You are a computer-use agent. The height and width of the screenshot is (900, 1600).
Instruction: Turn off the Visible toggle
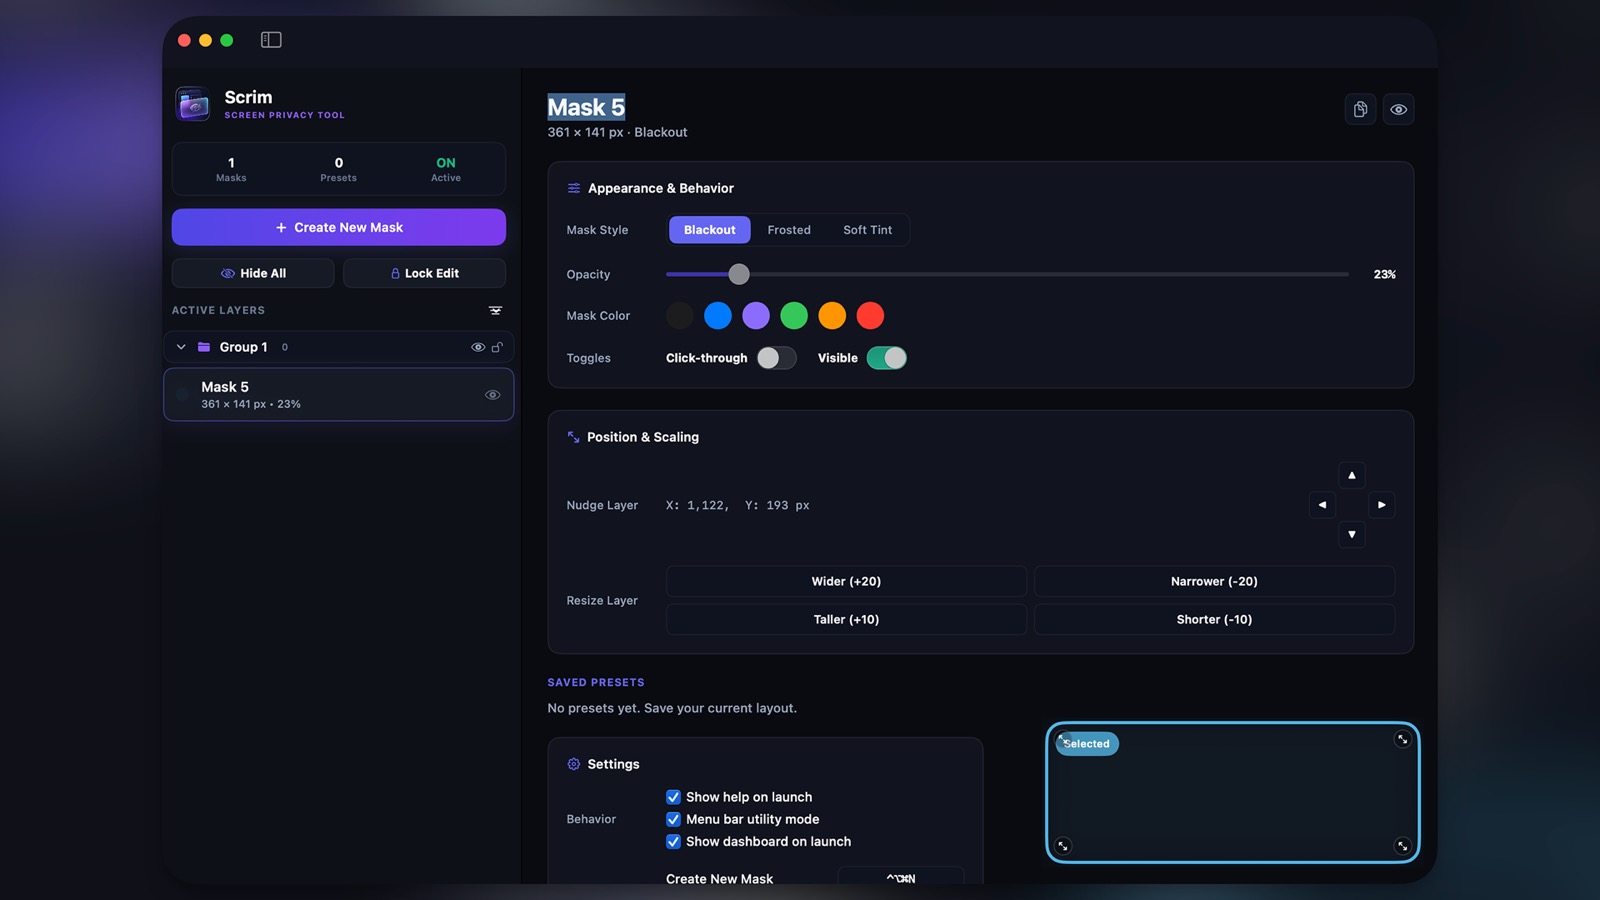coord(887,358)
